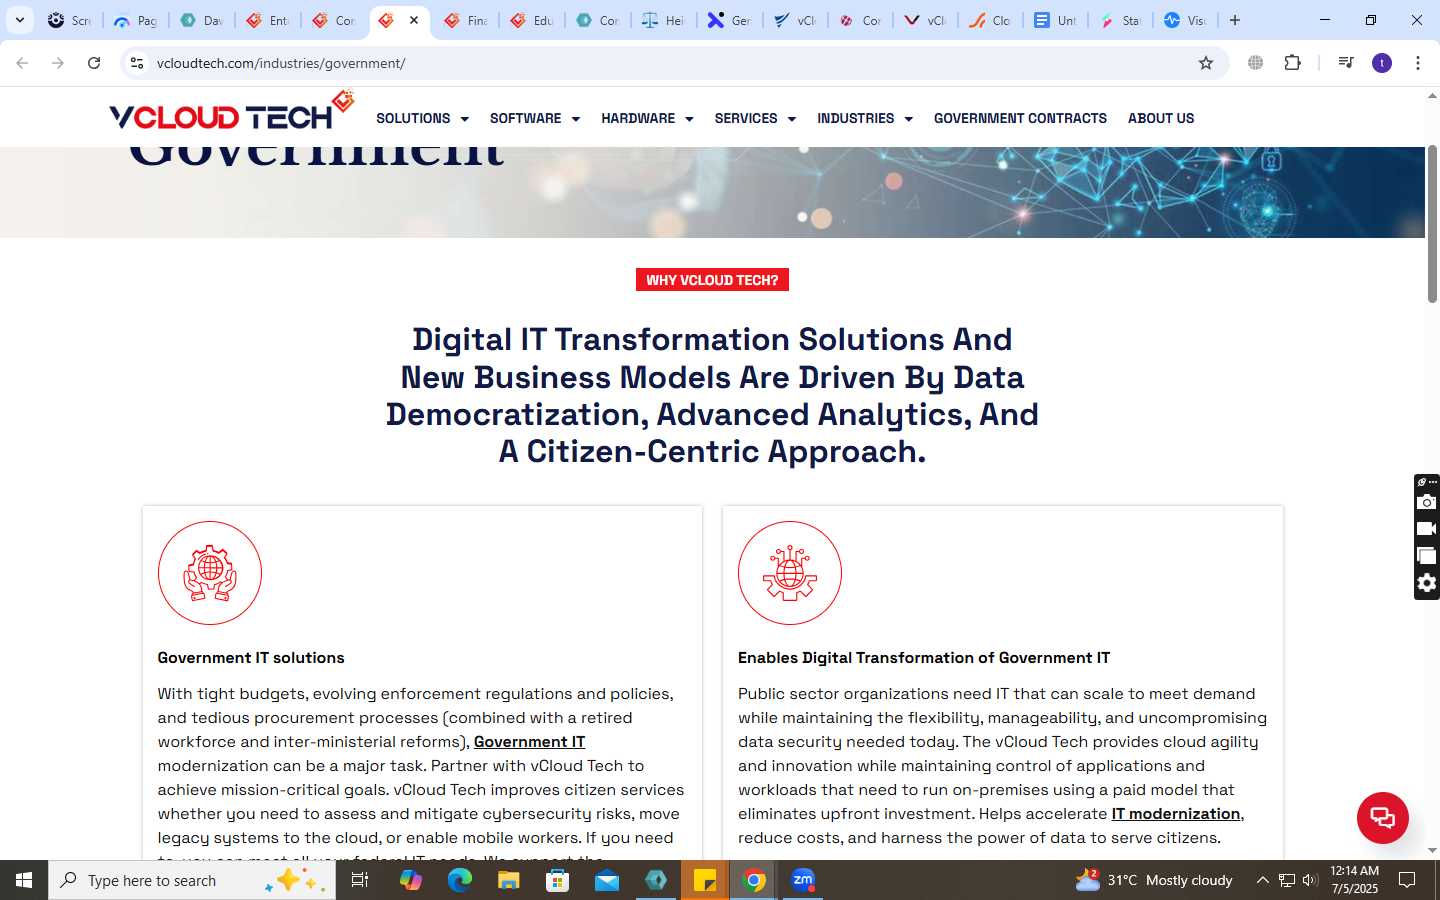Screen dimensions: 1440x900
Task: Open the media control icon in toolbar
Action: click(1346, 63)
